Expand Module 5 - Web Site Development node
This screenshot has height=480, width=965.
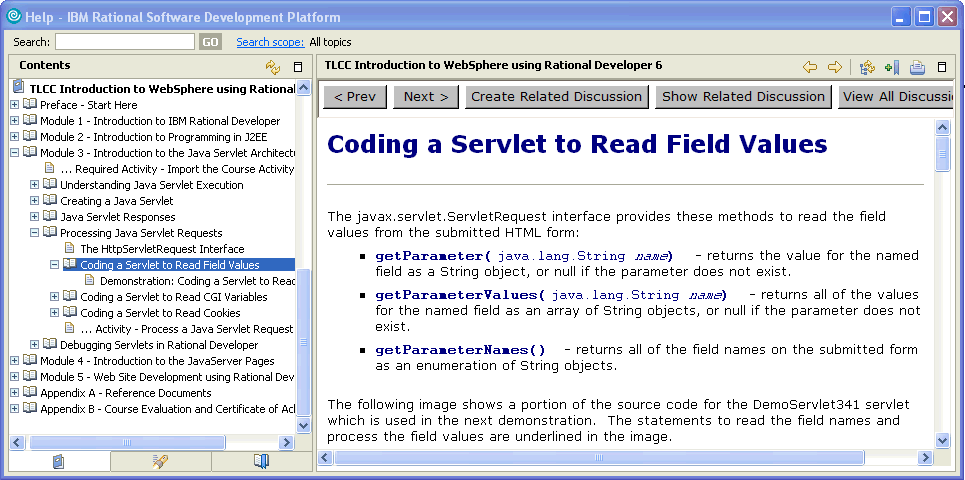[x=15, y=377]
